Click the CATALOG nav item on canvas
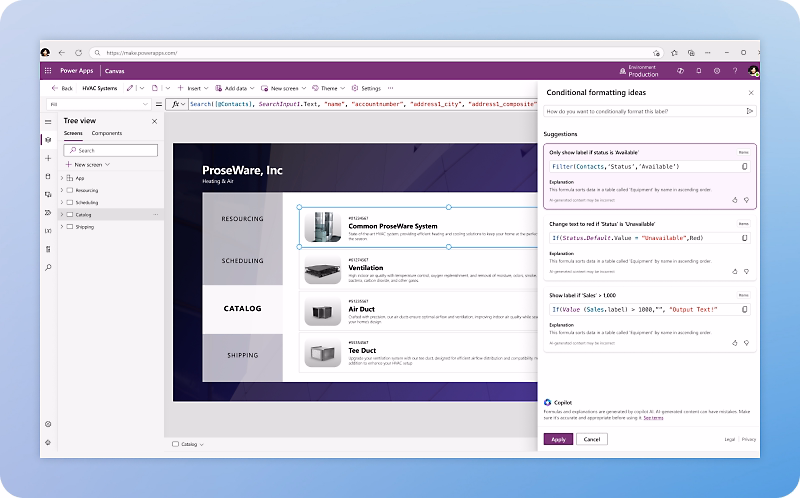The width and height of the screenshot is (800, 498). click(242, 309)
